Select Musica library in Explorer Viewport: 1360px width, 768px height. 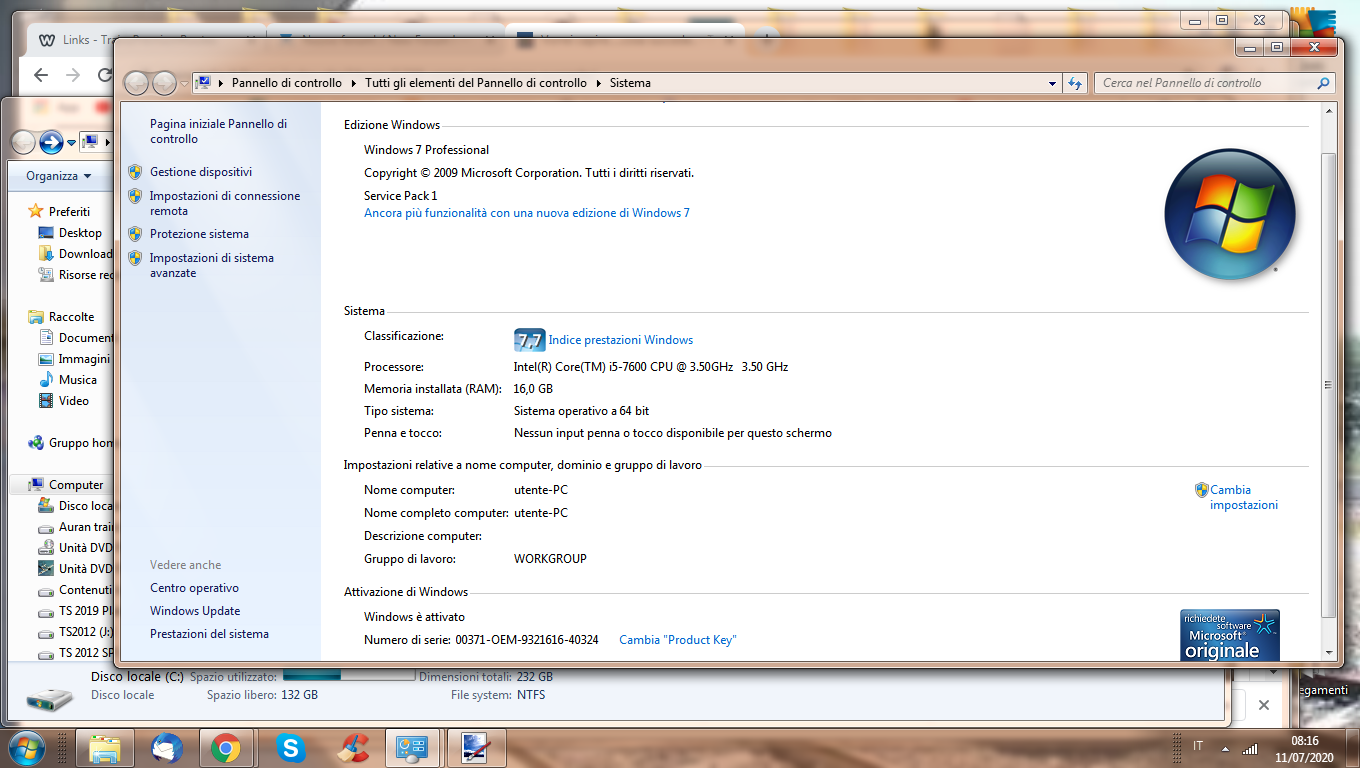pos(68,379)
